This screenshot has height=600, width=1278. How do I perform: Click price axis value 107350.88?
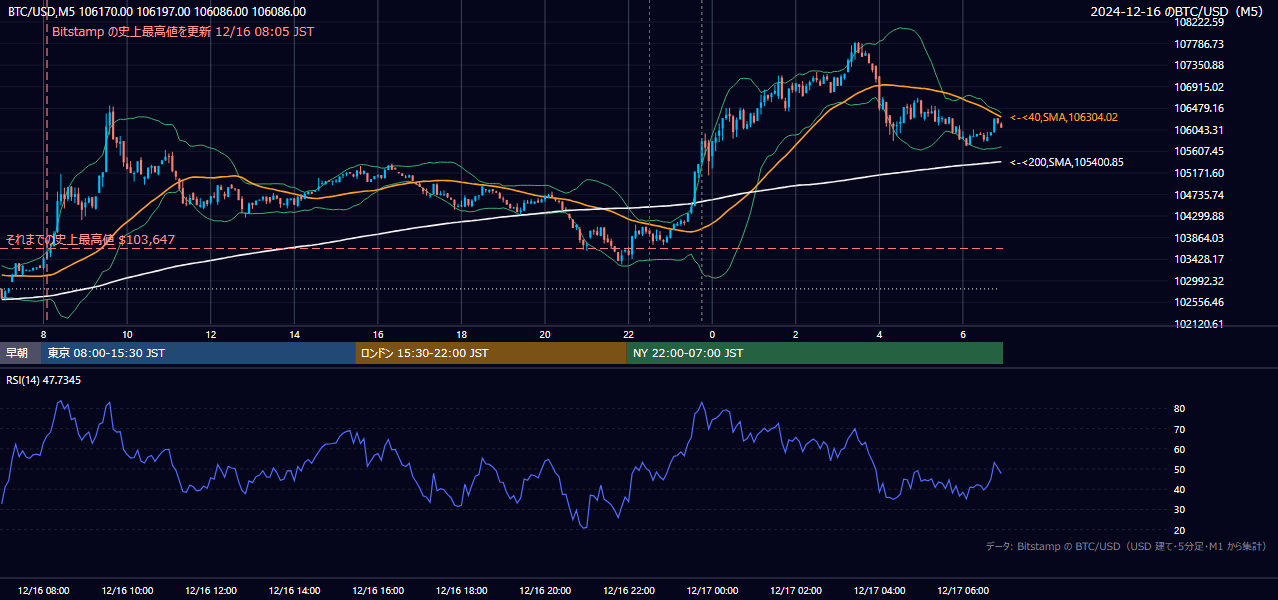[x=1199, y=65]
